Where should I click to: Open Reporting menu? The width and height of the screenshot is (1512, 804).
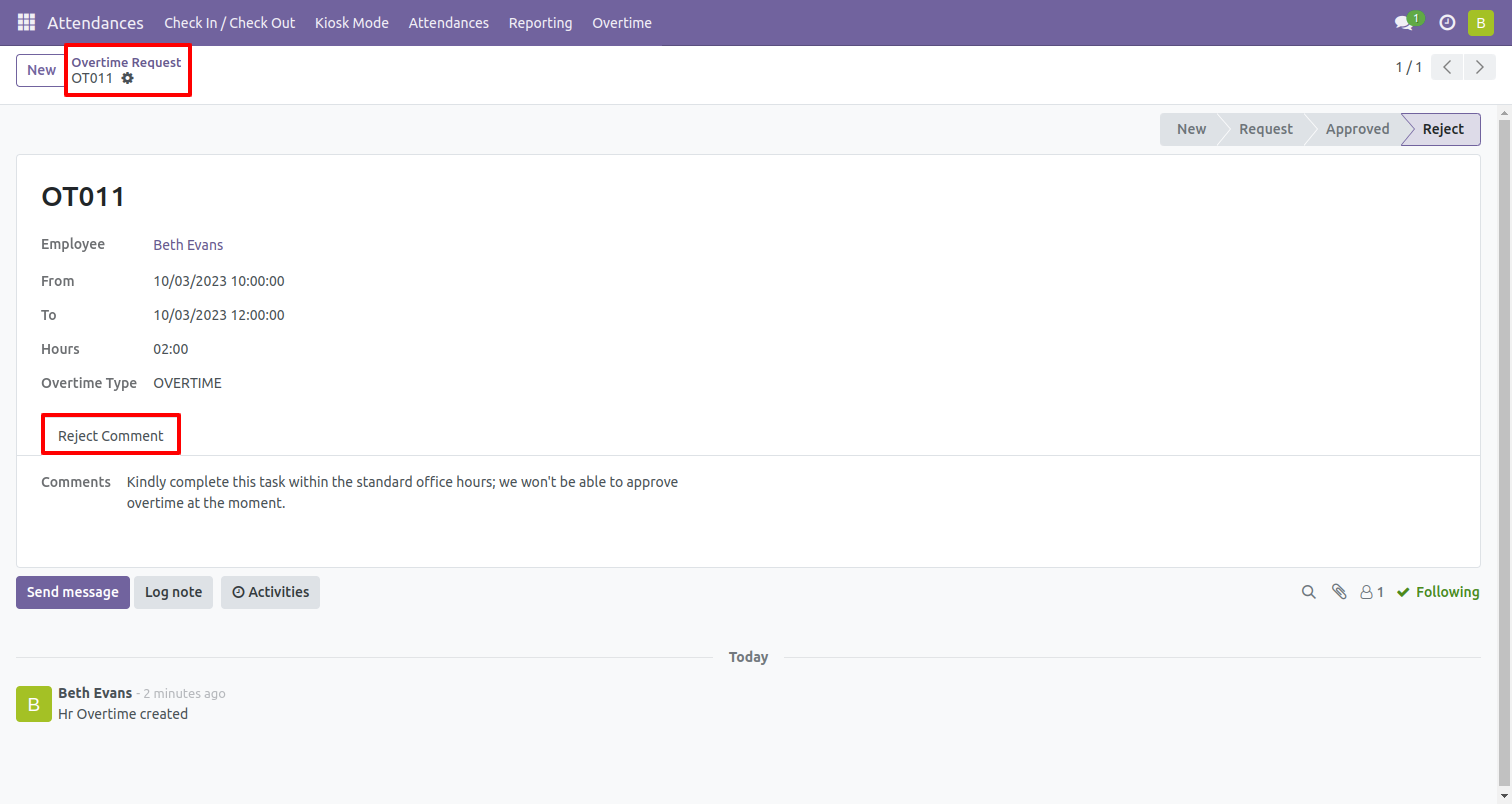tap(540, 22)
